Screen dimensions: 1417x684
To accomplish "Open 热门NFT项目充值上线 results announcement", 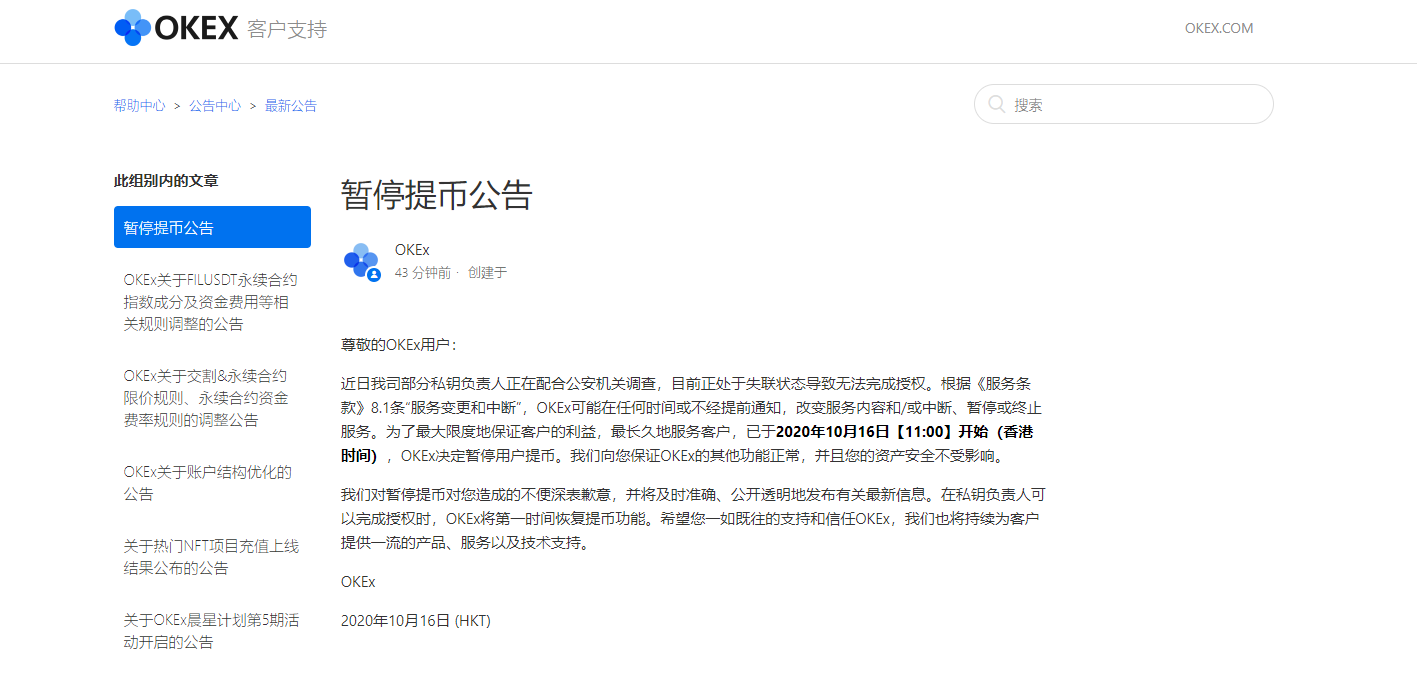I will pyautogui.click(x=212, y=557).
